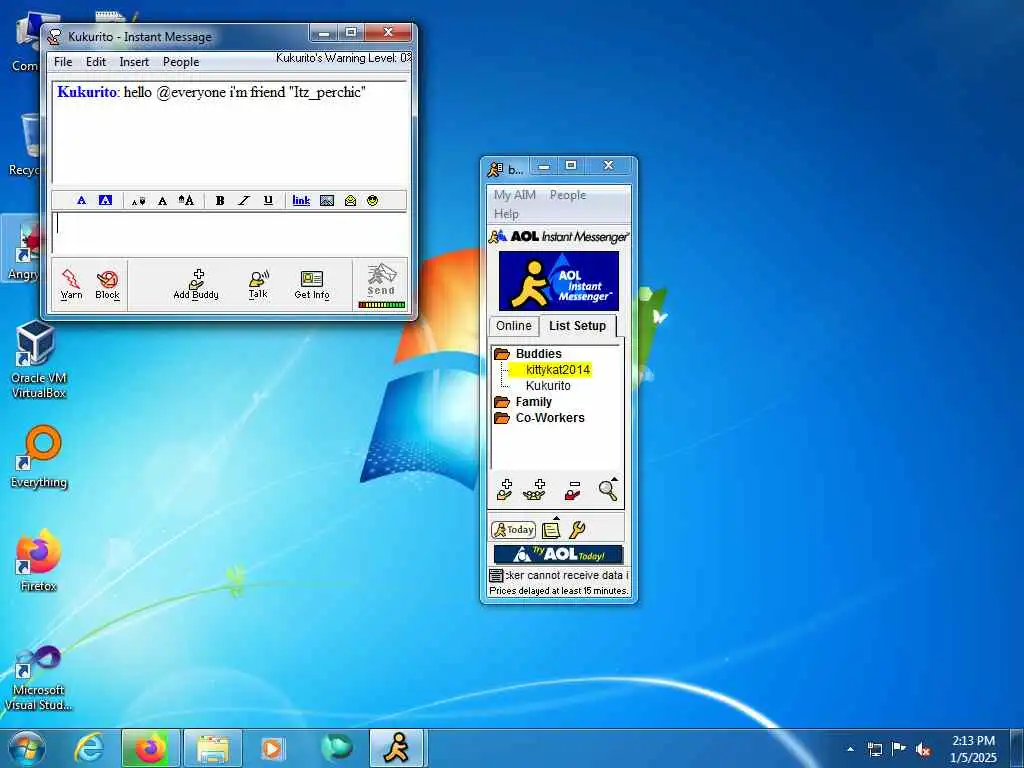The height and width of the screenshot is (768, 1024).
Task: Click the add group icon in List Setup
Action: tap(534, 490)
